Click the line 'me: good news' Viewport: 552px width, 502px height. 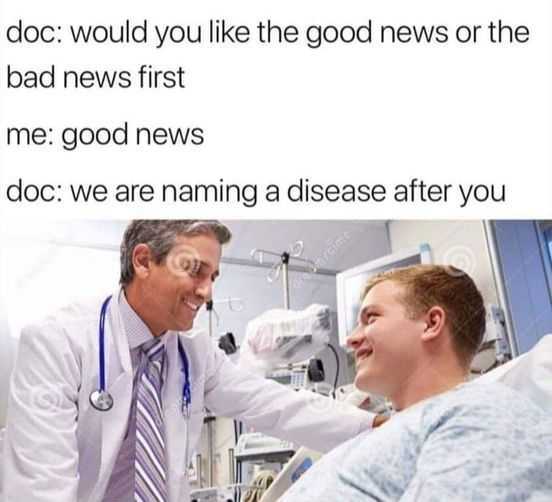[105, 136]
